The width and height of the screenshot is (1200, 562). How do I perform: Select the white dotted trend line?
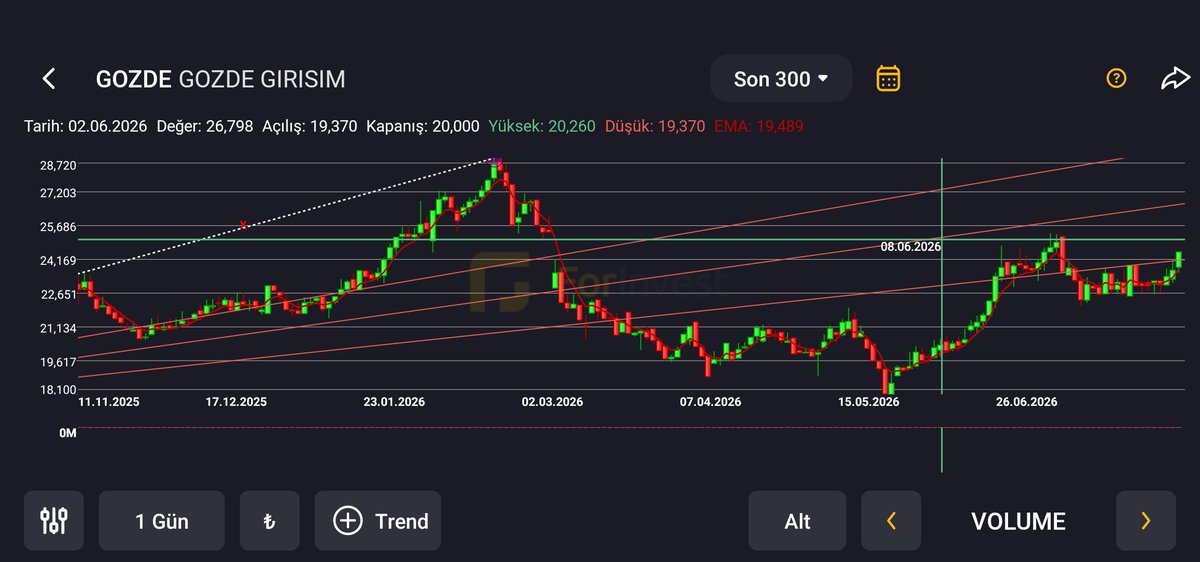tap(288, 216)
